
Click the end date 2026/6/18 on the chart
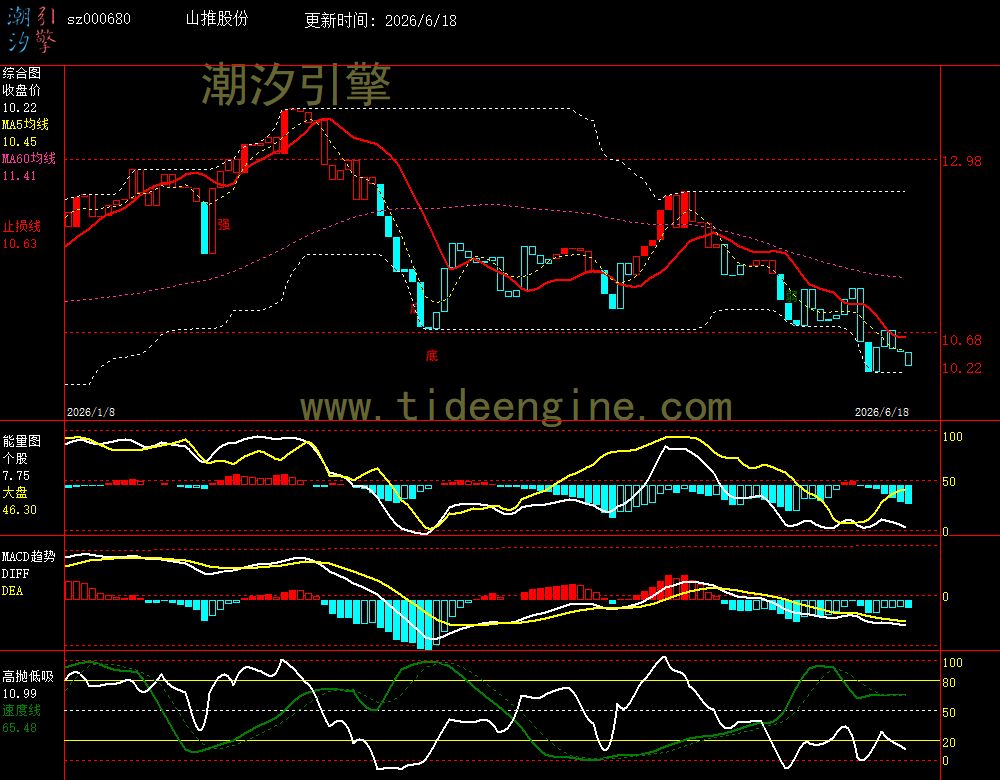881,412
